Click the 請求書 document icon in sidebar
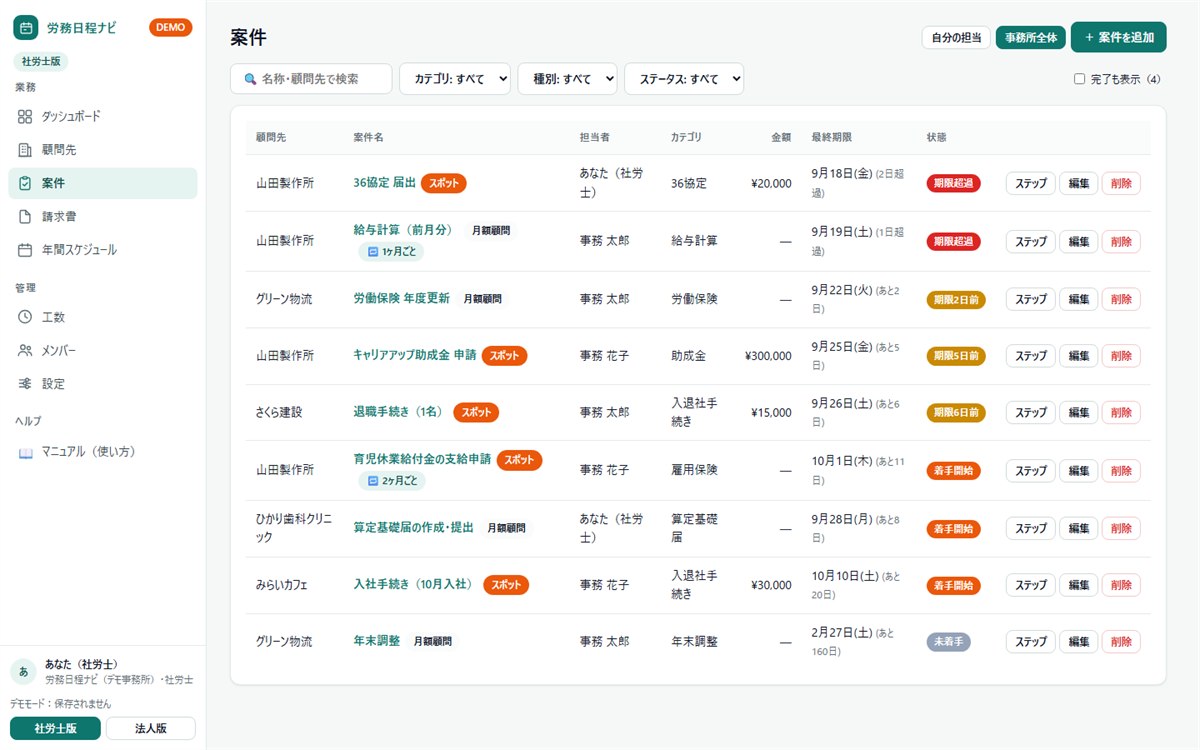Image resolution: width=1200 pixels, height=750 pixels. pyautogui.click(x=25, y=217)
